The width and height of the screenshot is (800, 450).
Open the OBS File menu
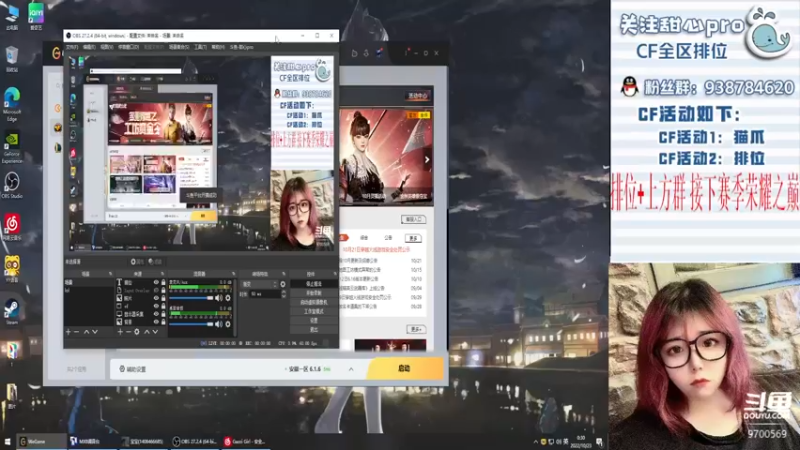(x=71, y=47)
